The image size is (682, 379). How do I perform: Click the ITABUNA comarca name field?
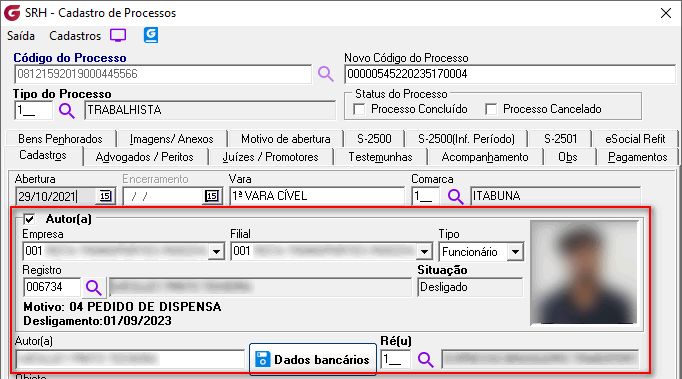point(555,196)
